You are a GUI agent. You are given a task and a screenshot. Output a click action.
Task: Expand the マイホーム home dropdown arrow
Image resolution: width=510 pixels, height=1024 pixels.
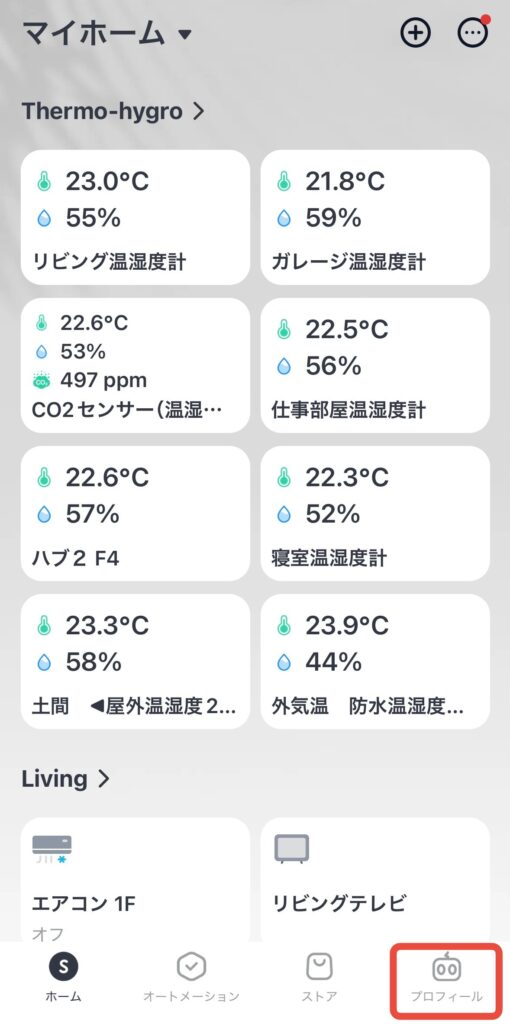[185, 34]
